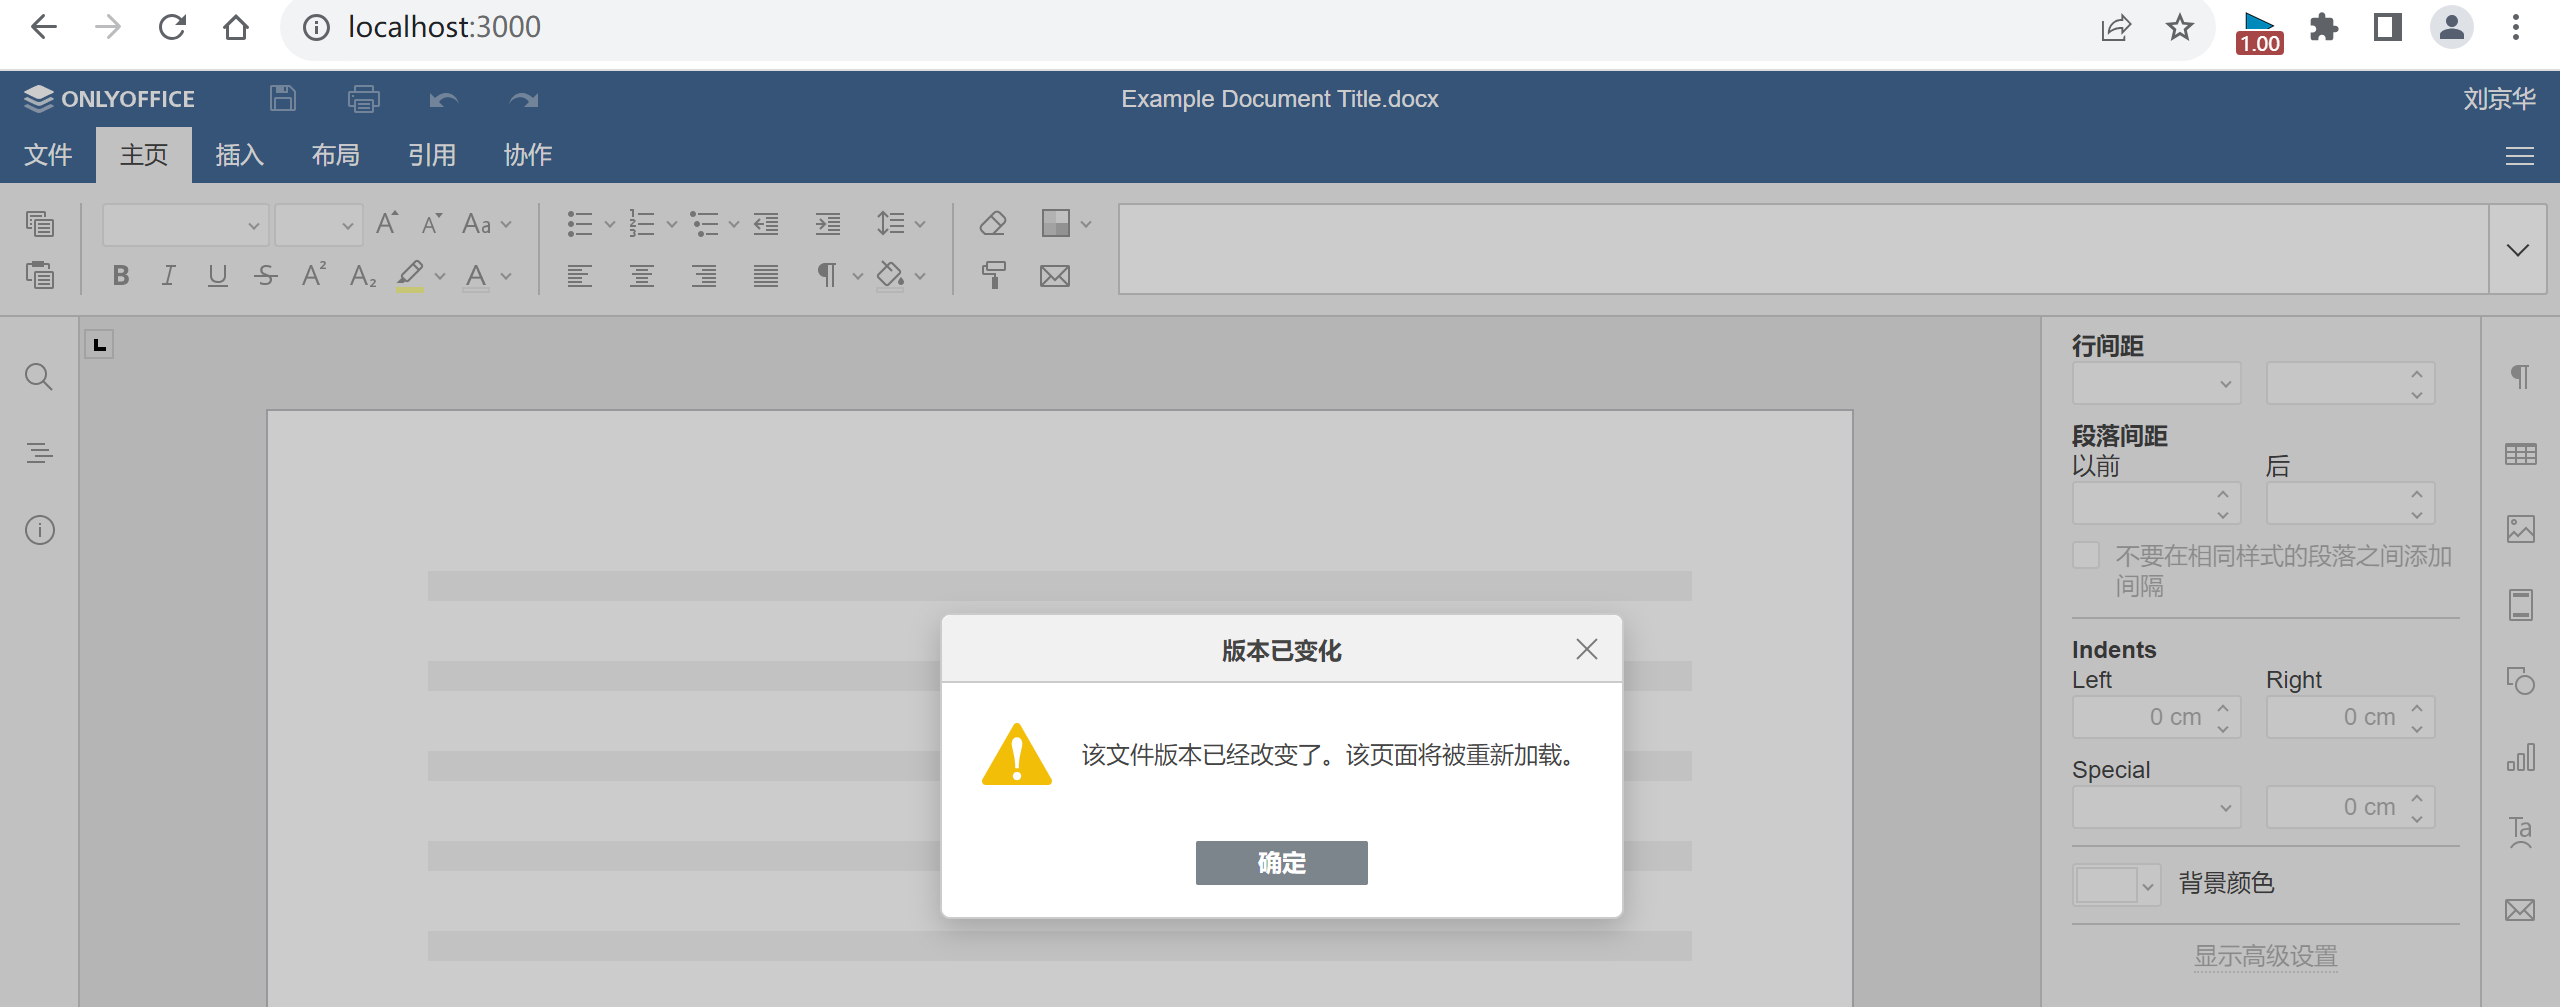Open the 文件 tab

pos(48,155)
